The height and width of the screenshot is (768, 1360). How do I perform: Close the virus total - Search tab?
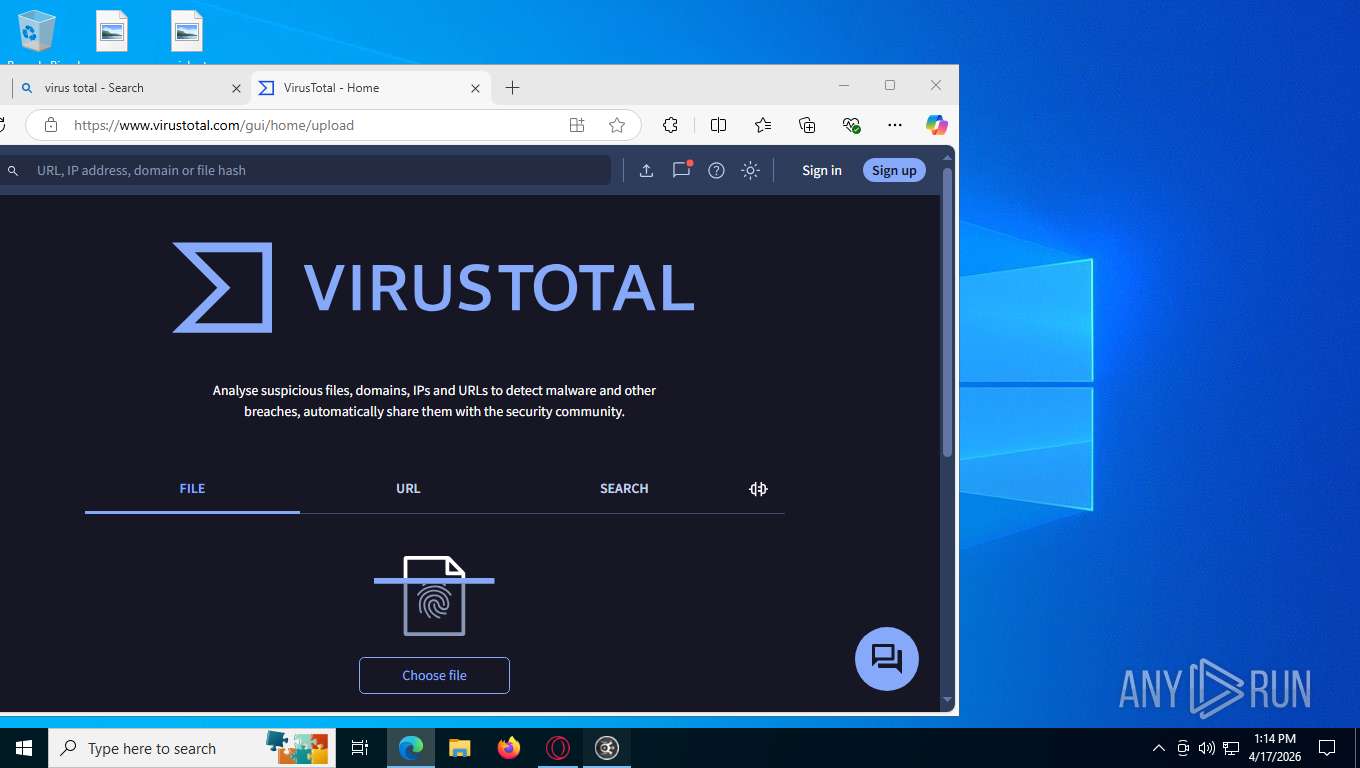(236, 88)
